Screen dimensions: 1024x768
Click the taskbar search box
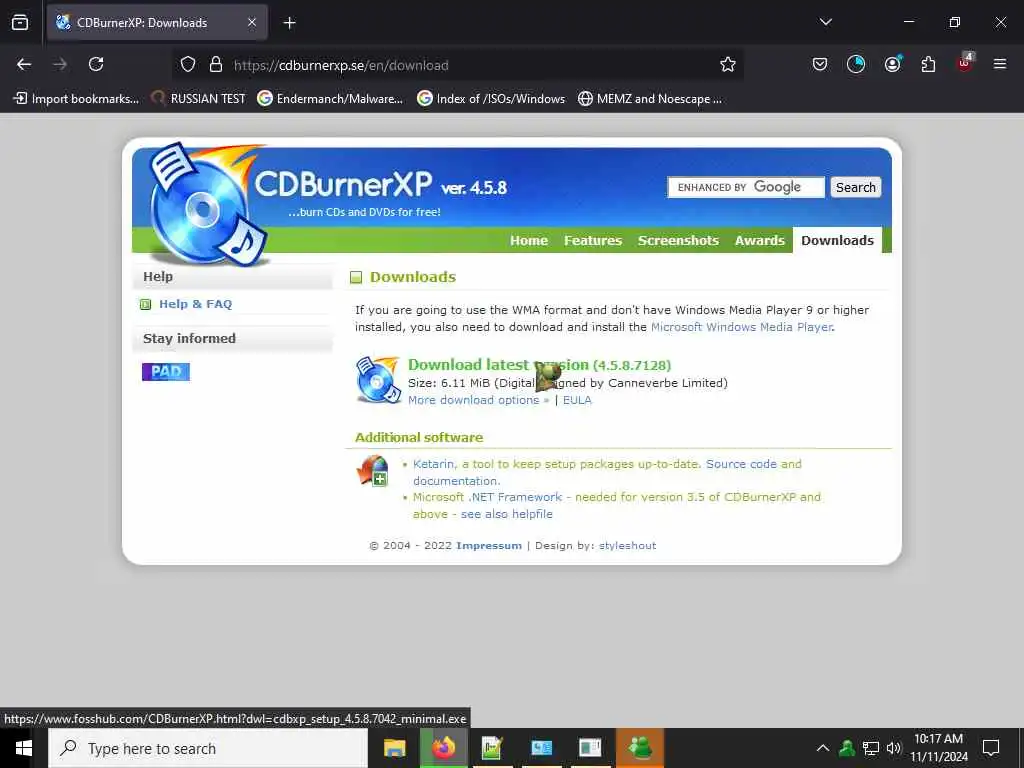(x=208, y=748)
